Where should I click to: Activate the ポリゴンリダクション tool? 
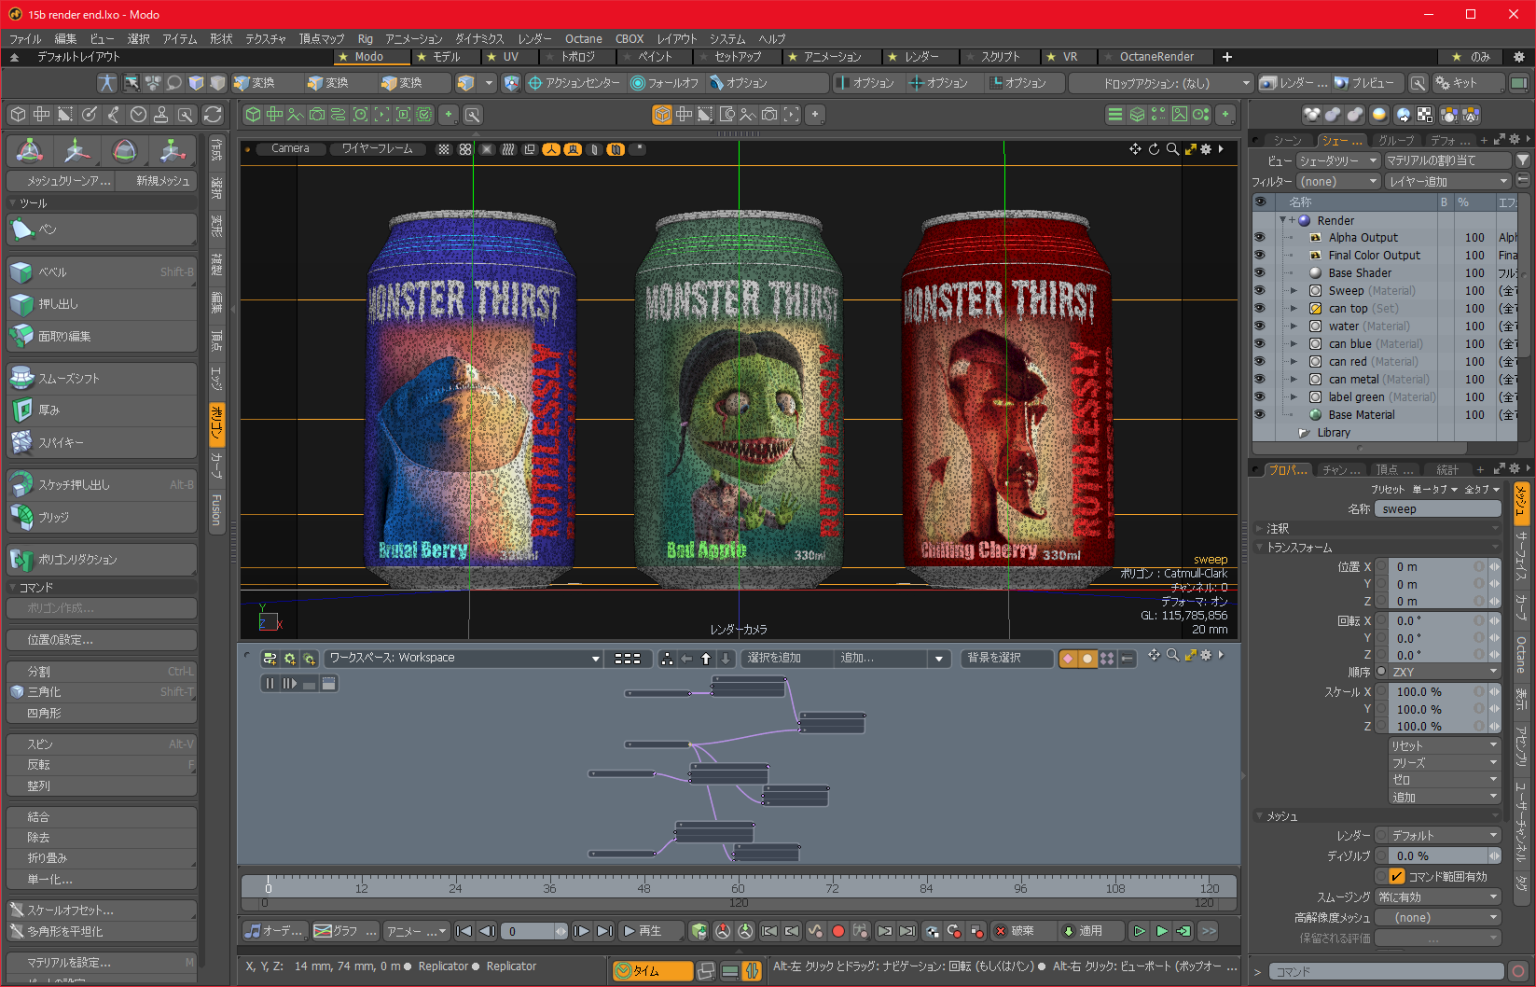(100, 559)
